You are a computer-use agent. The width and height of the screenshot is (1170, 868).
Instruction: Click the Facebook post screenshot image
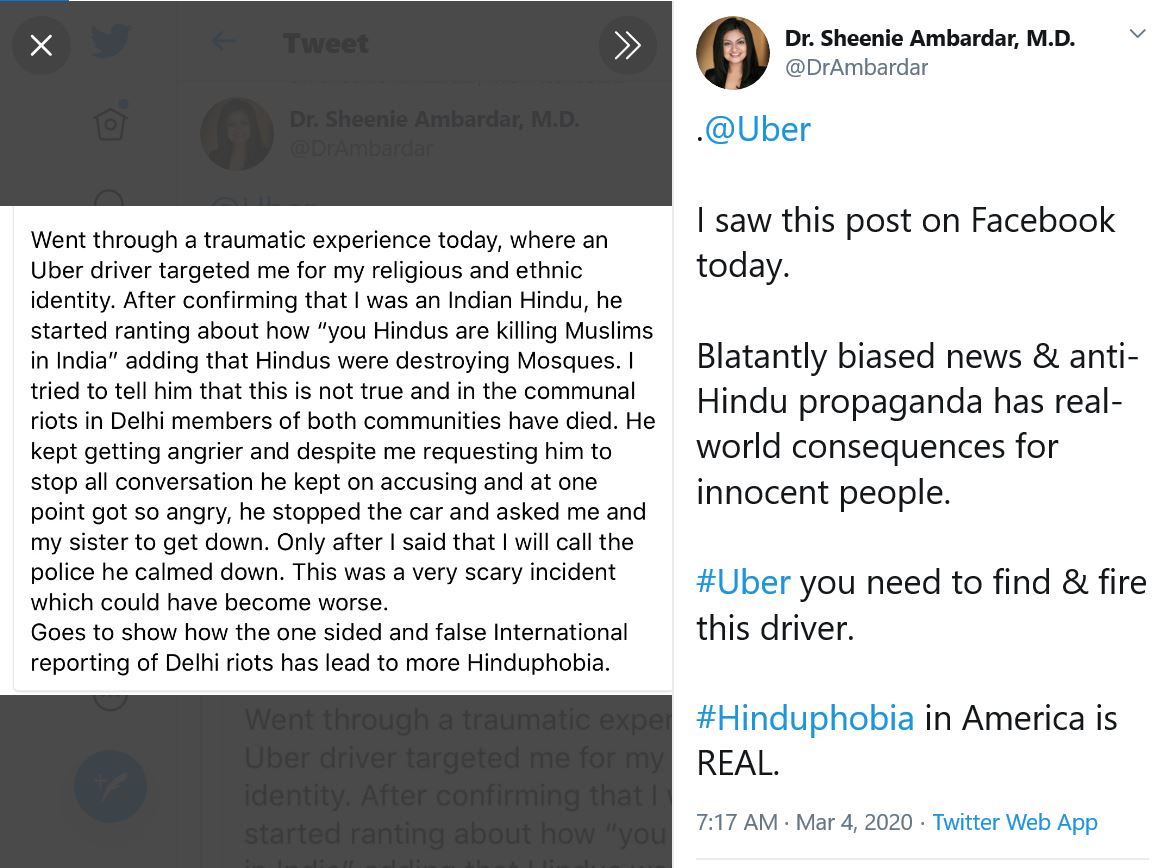(342, 450)
